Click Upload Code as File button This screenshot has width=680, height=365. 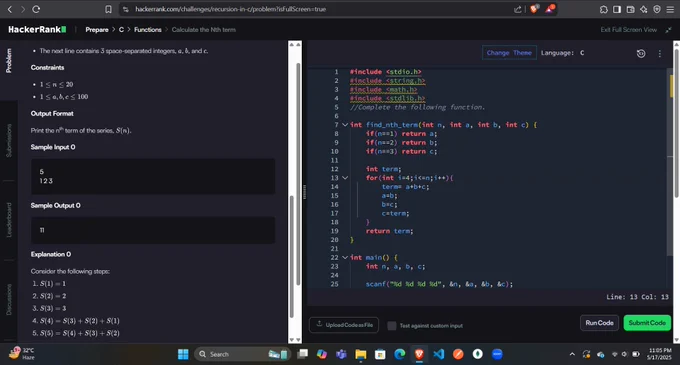(344, 325)
